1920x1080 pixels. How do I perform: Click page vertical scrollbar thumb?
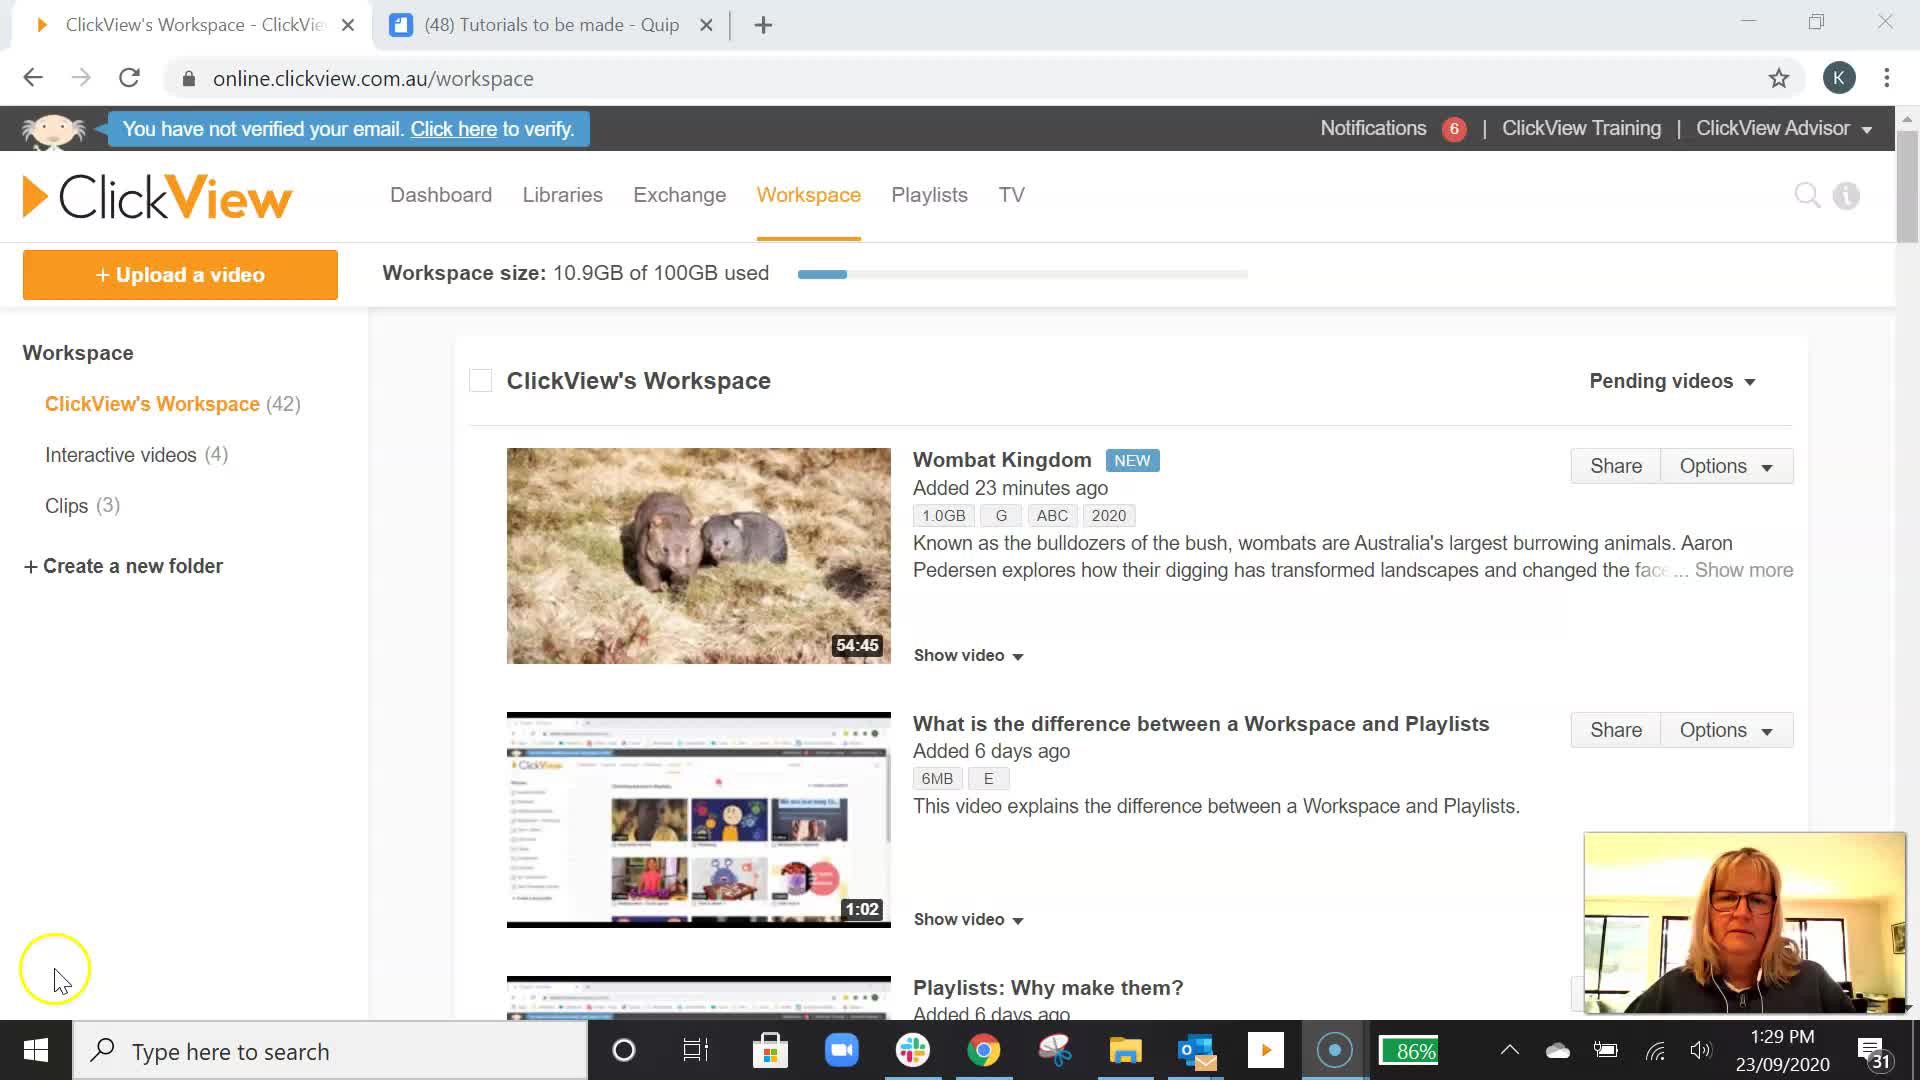(1907, 185)
